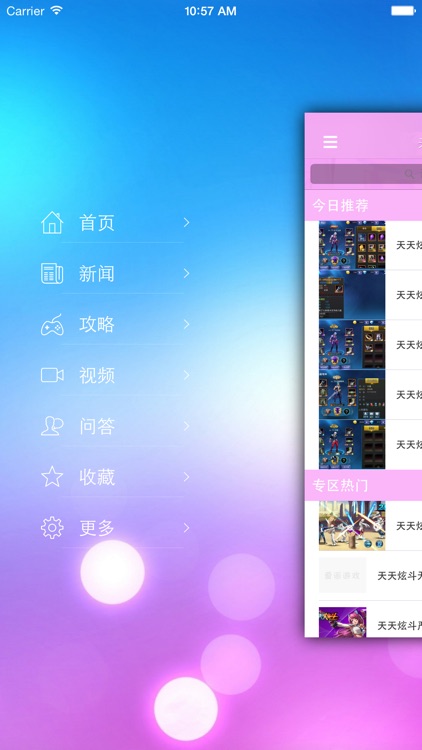Open fifth thumbnail under 今日推荐

point(352,444)
